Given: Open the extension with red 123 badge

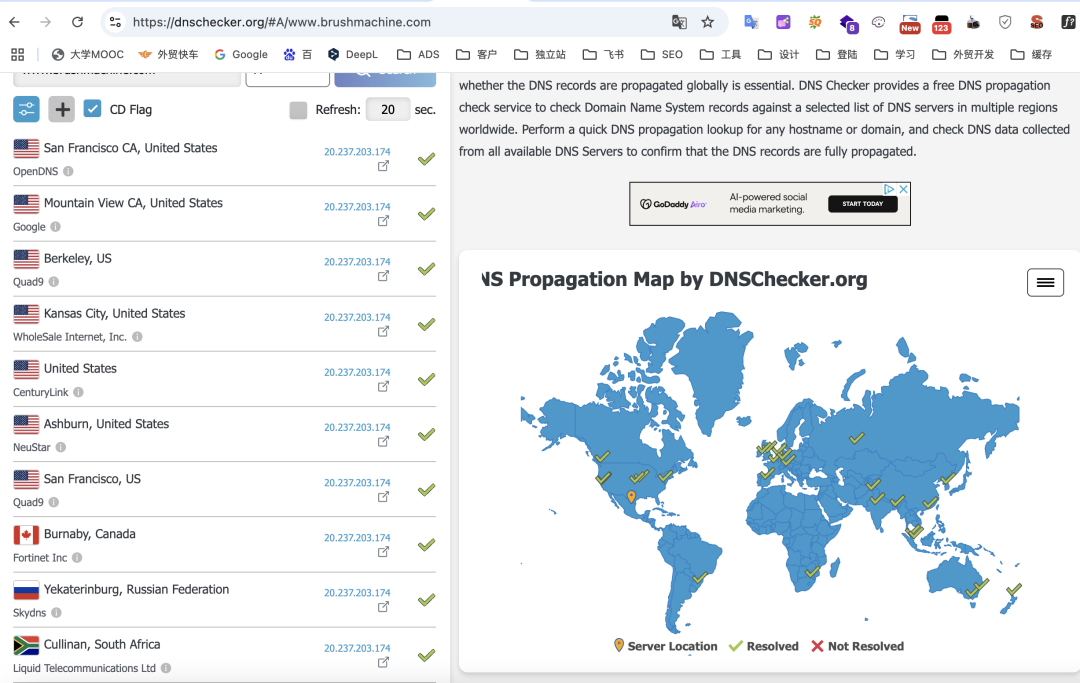Looking at the screenshot, I should [941, 23].
